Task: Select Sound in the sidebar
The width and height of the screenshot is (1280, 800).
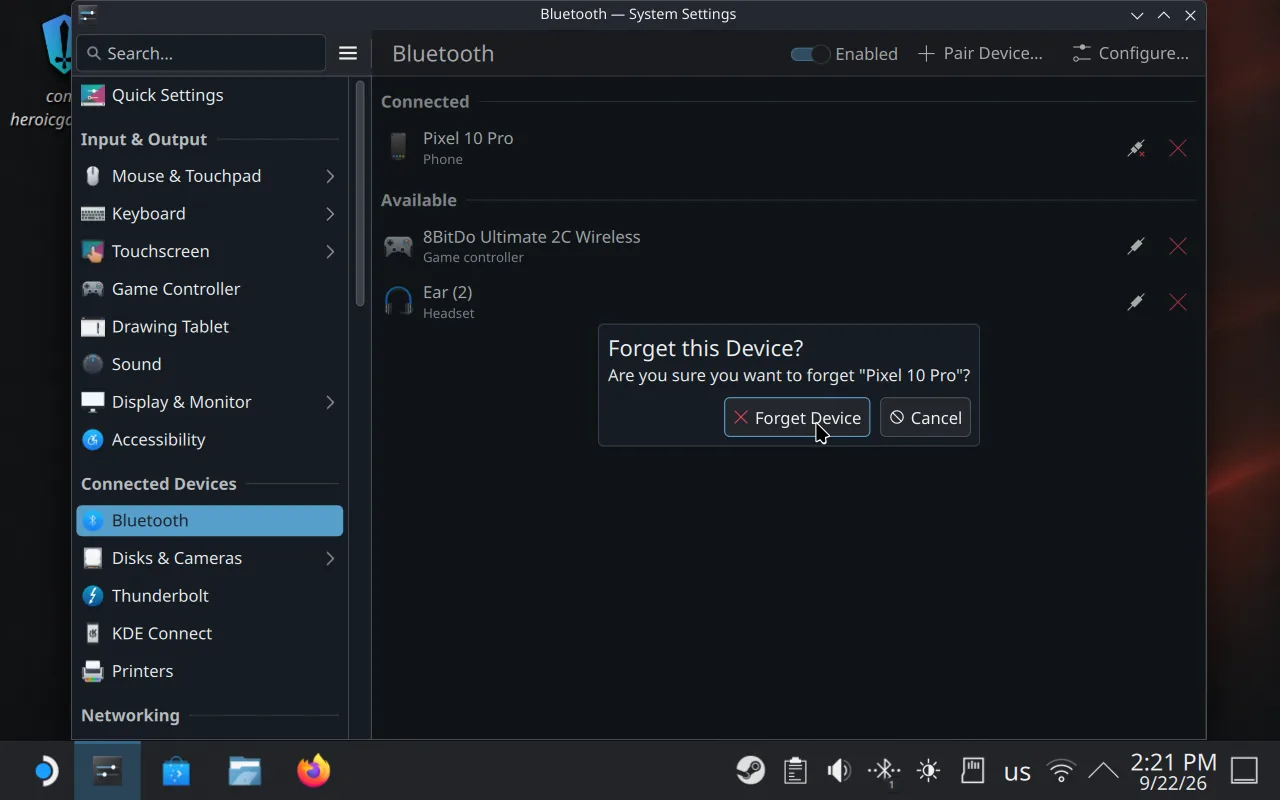Action: click(210, 364)
